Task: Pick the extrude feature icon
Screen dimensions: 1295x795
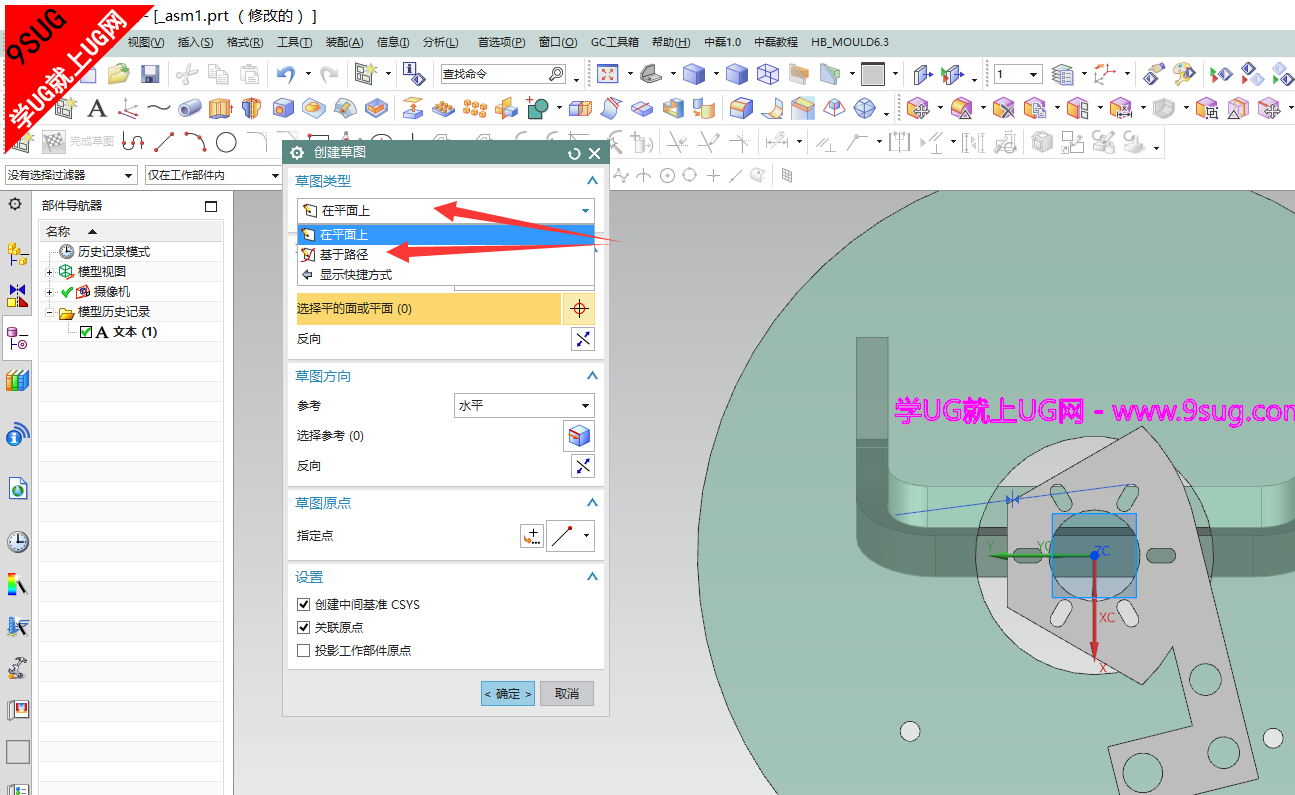Action: click(220, 108)
